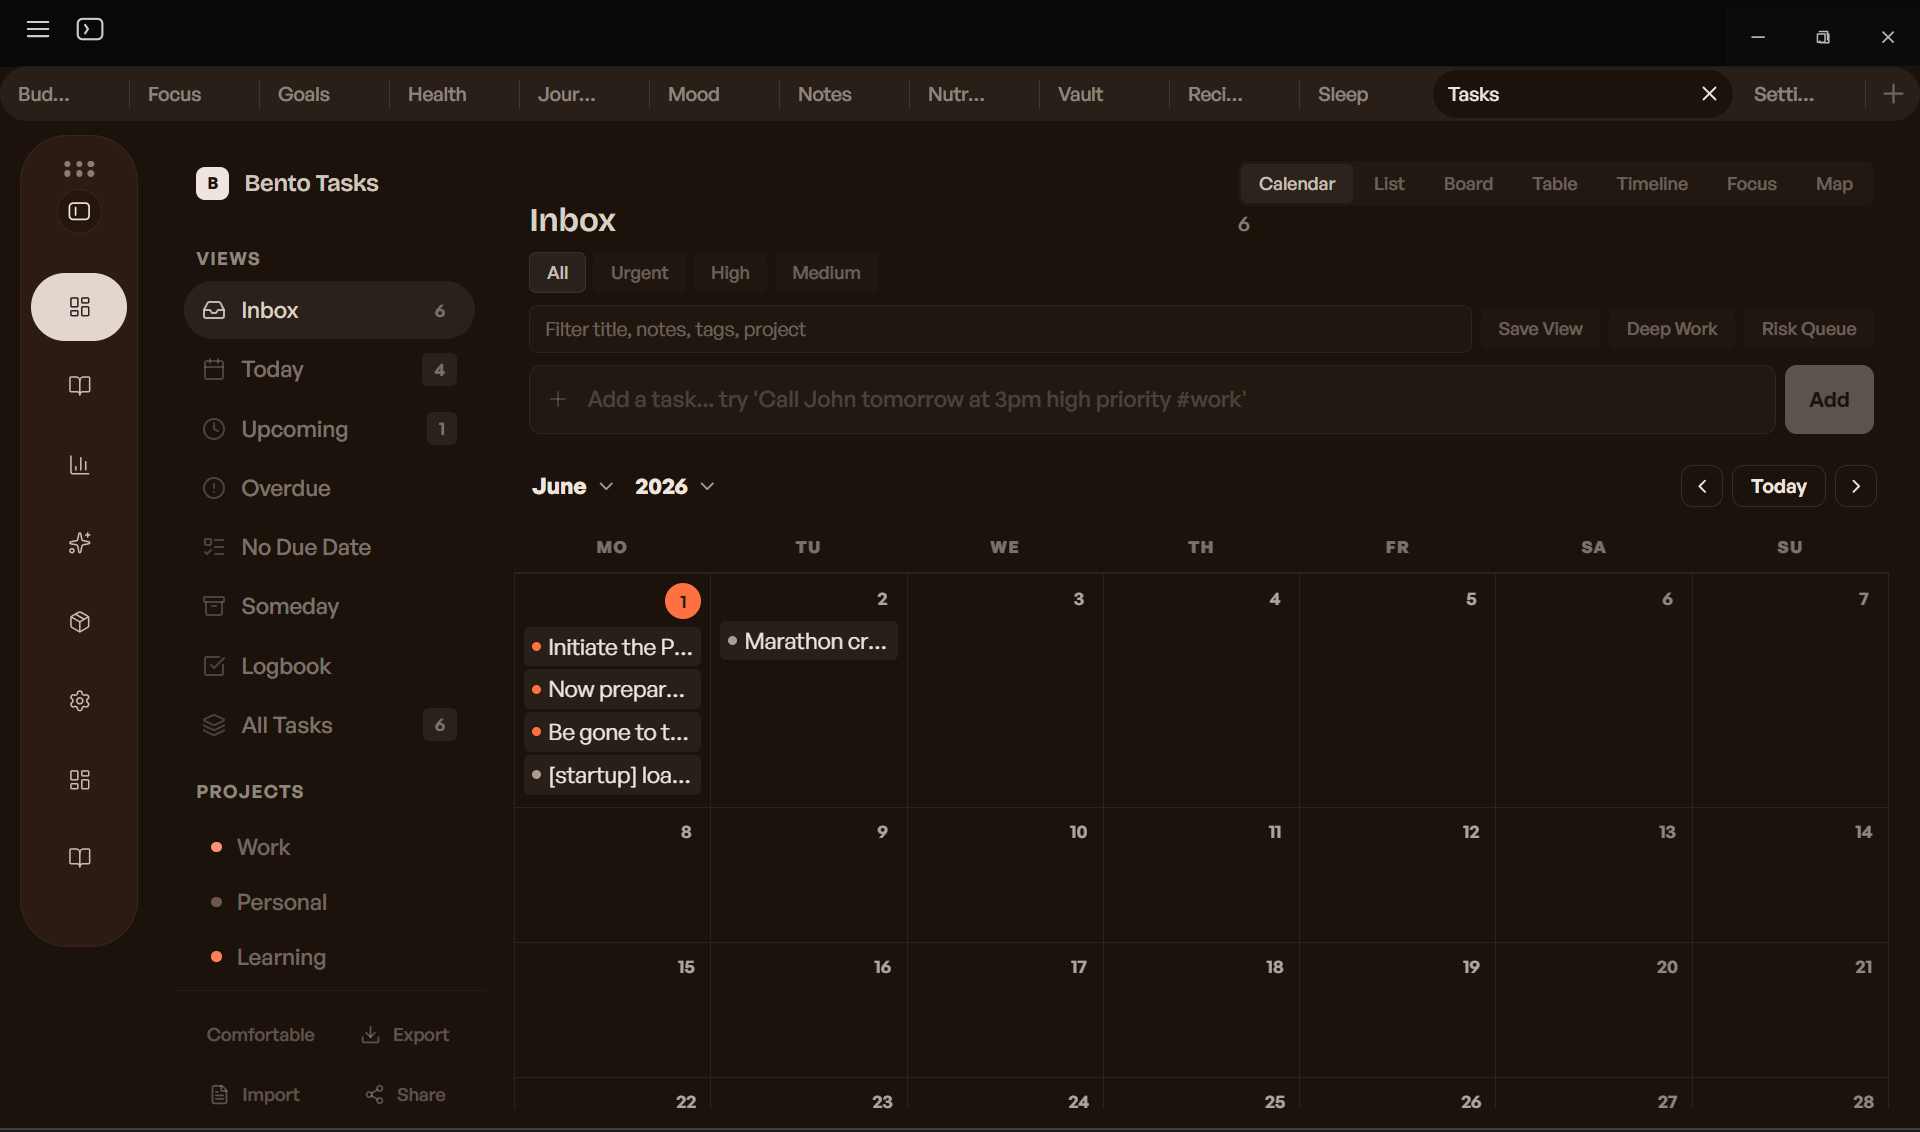Open 'Initiate the P...' task on June 1
This screenshot has width=1920, height=1132.
pyautogui.click(x=612, y=647)
